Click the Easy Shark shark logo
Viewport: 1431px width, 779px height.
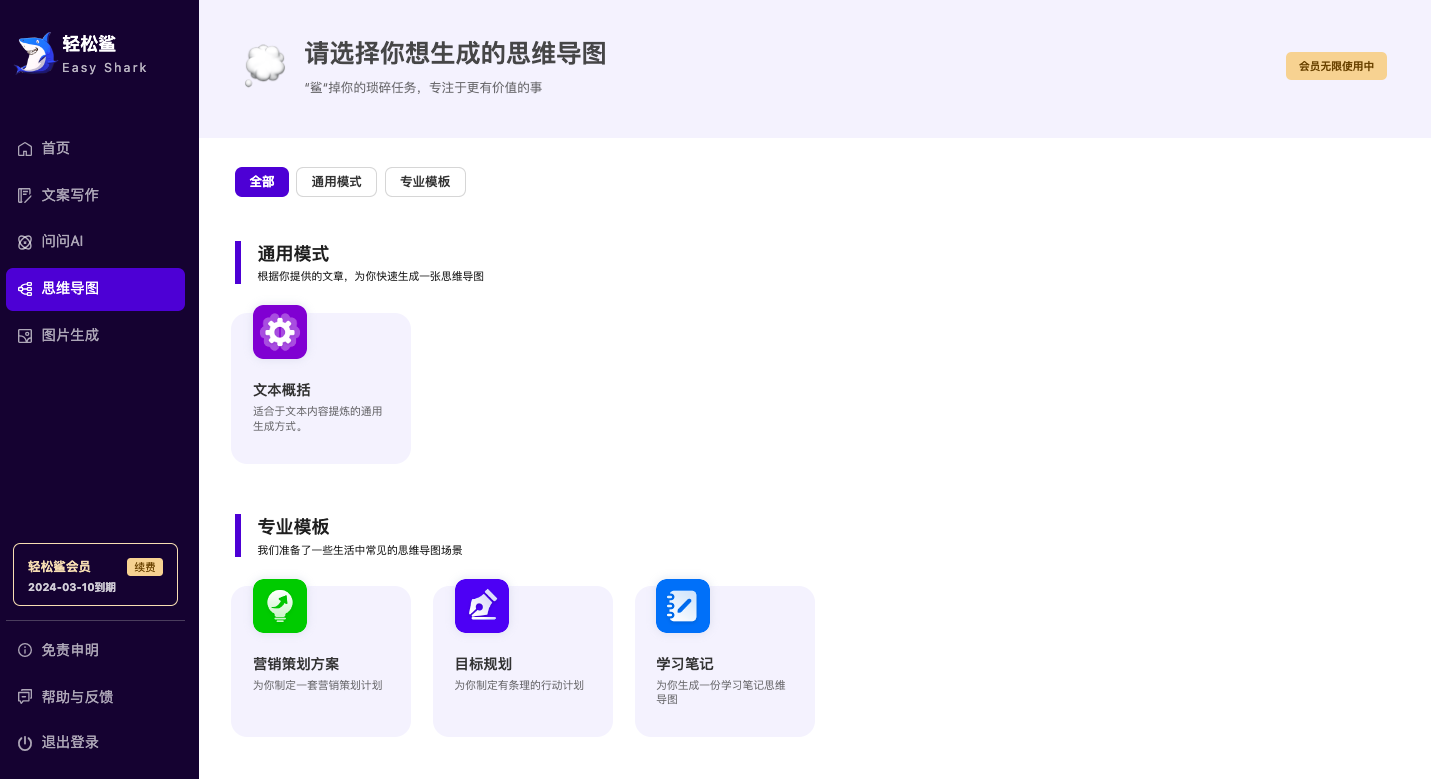pyautogui.click(x=33, y=52)
